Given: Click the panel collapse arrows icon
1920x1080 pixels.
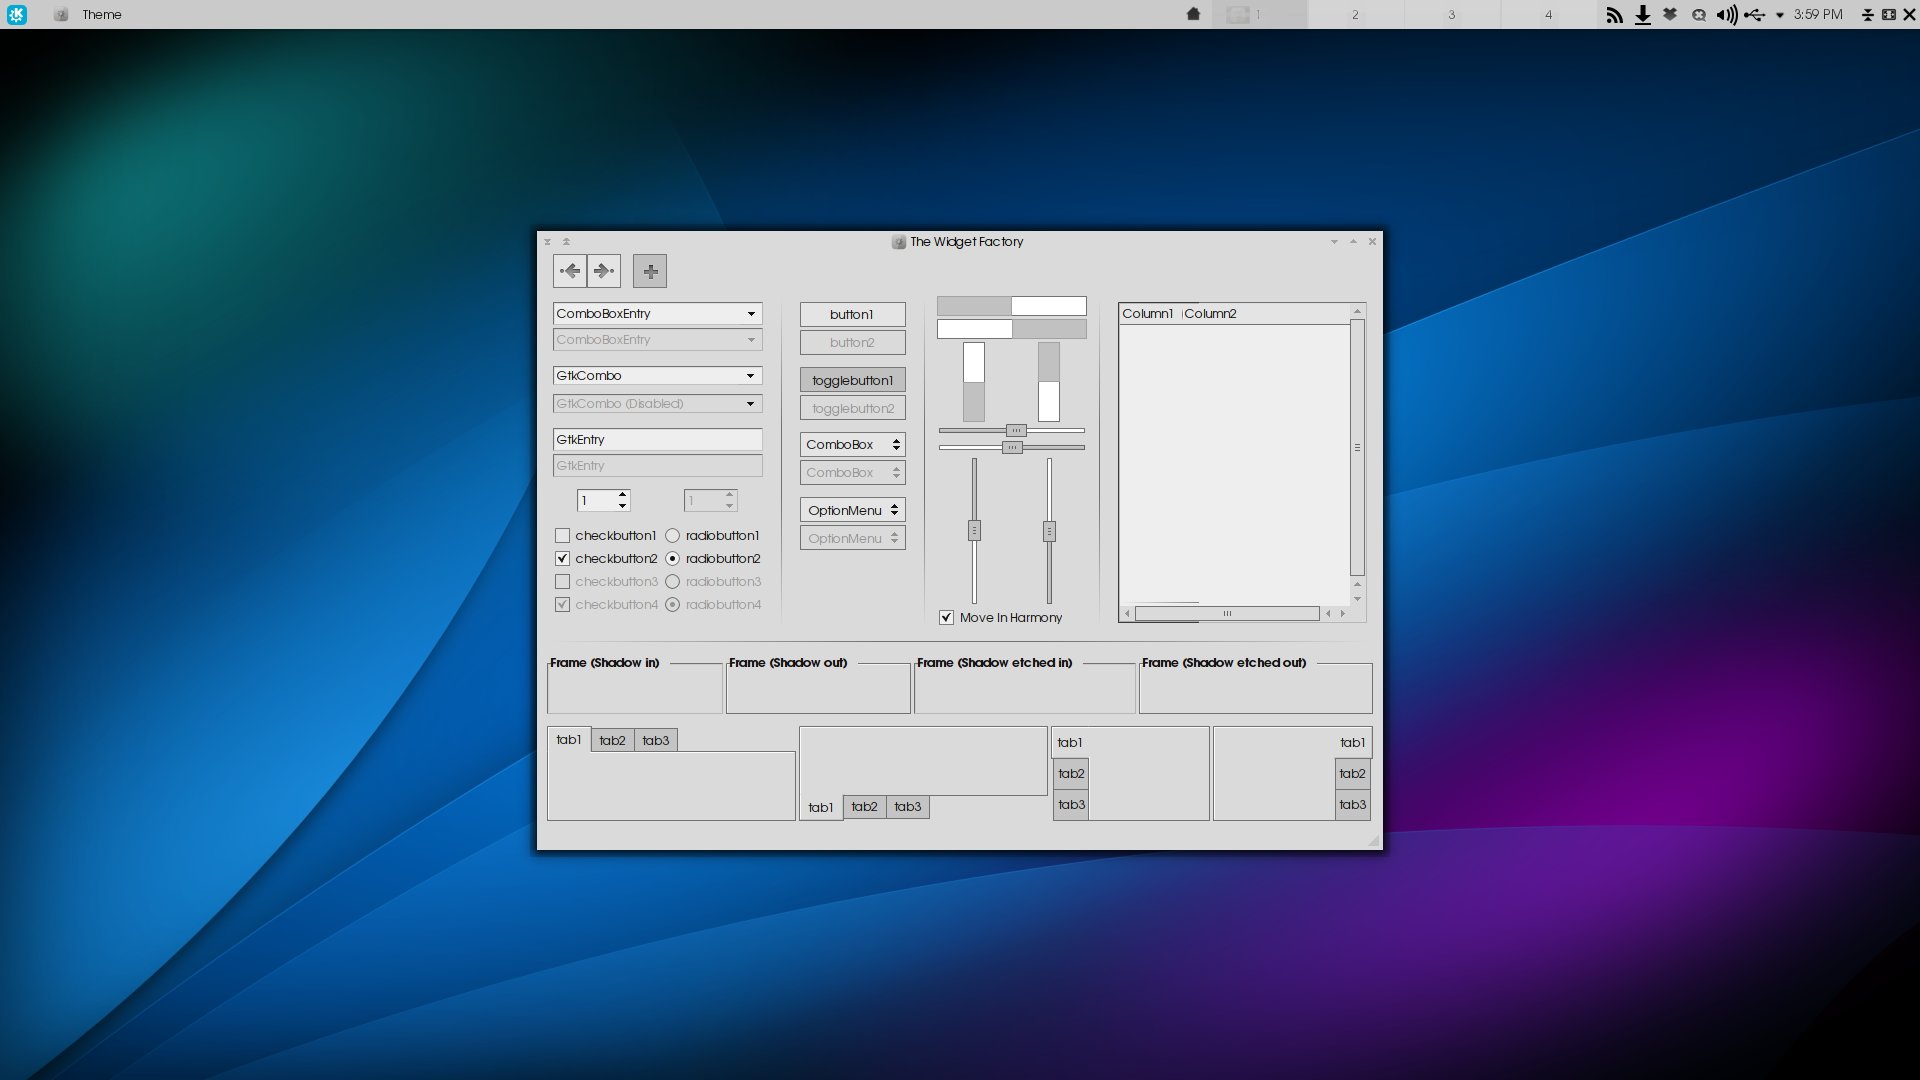Looking at the screenshot, I should pyautogui.click(x=1867, y=15).
